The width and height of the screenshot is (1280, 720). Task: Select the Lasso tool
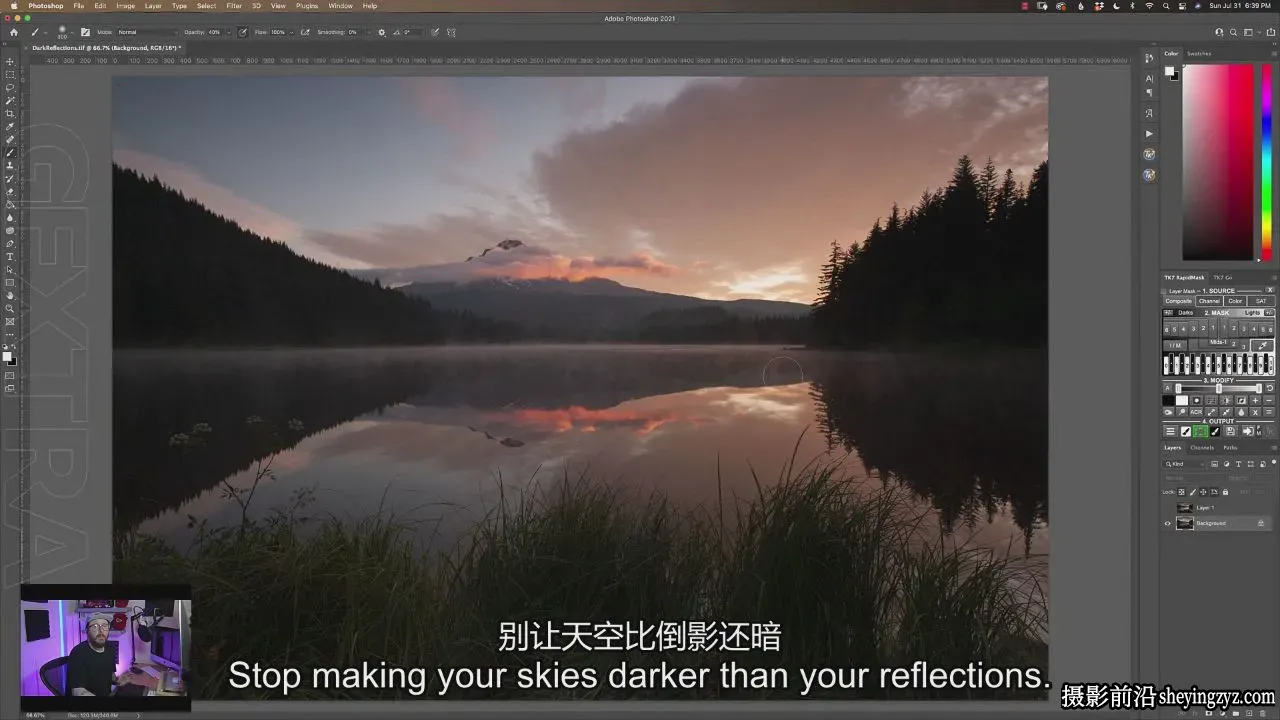tap(10, 88)
